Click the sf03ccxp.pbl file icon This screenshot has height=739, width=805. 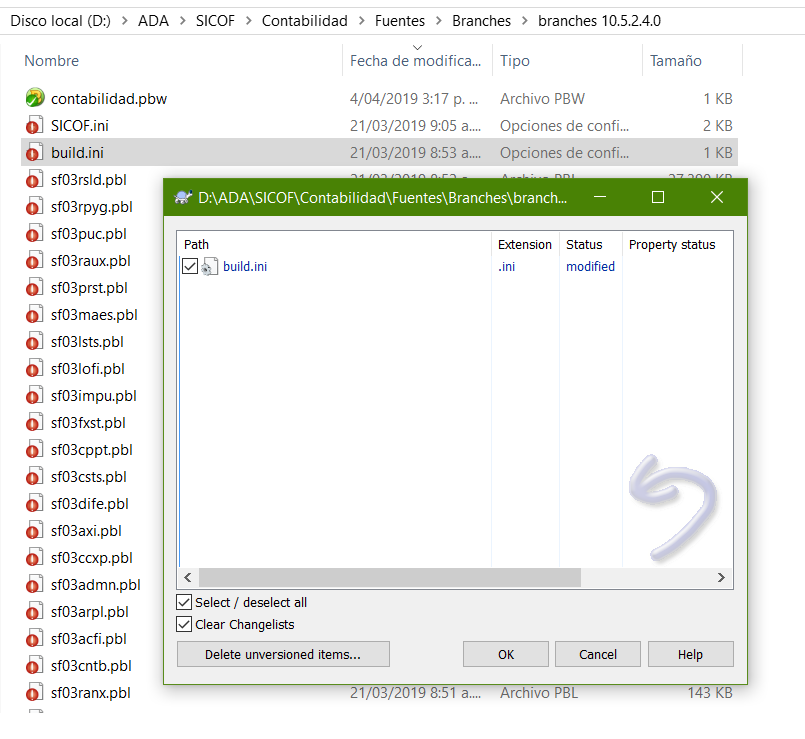[34, 558]
